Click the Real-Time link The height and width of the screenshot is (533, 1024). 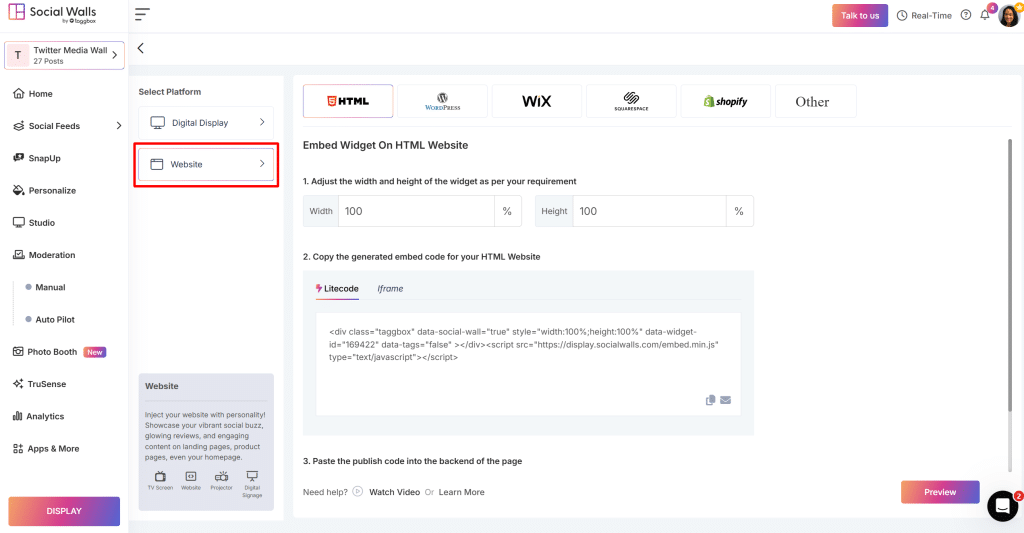point(924,15)
